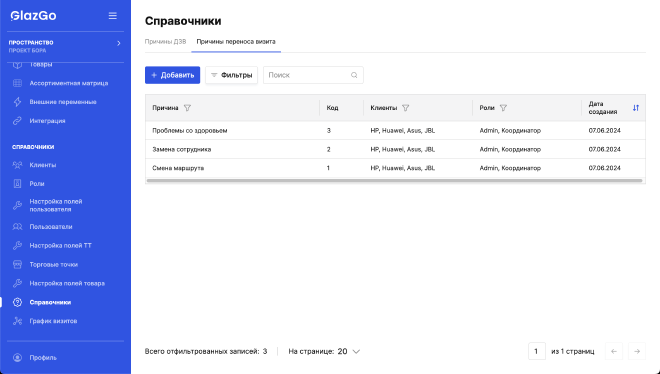Viewport: 660px width, 374px height.
Task: Click the page number input box
Action: (x=537, y=351)
